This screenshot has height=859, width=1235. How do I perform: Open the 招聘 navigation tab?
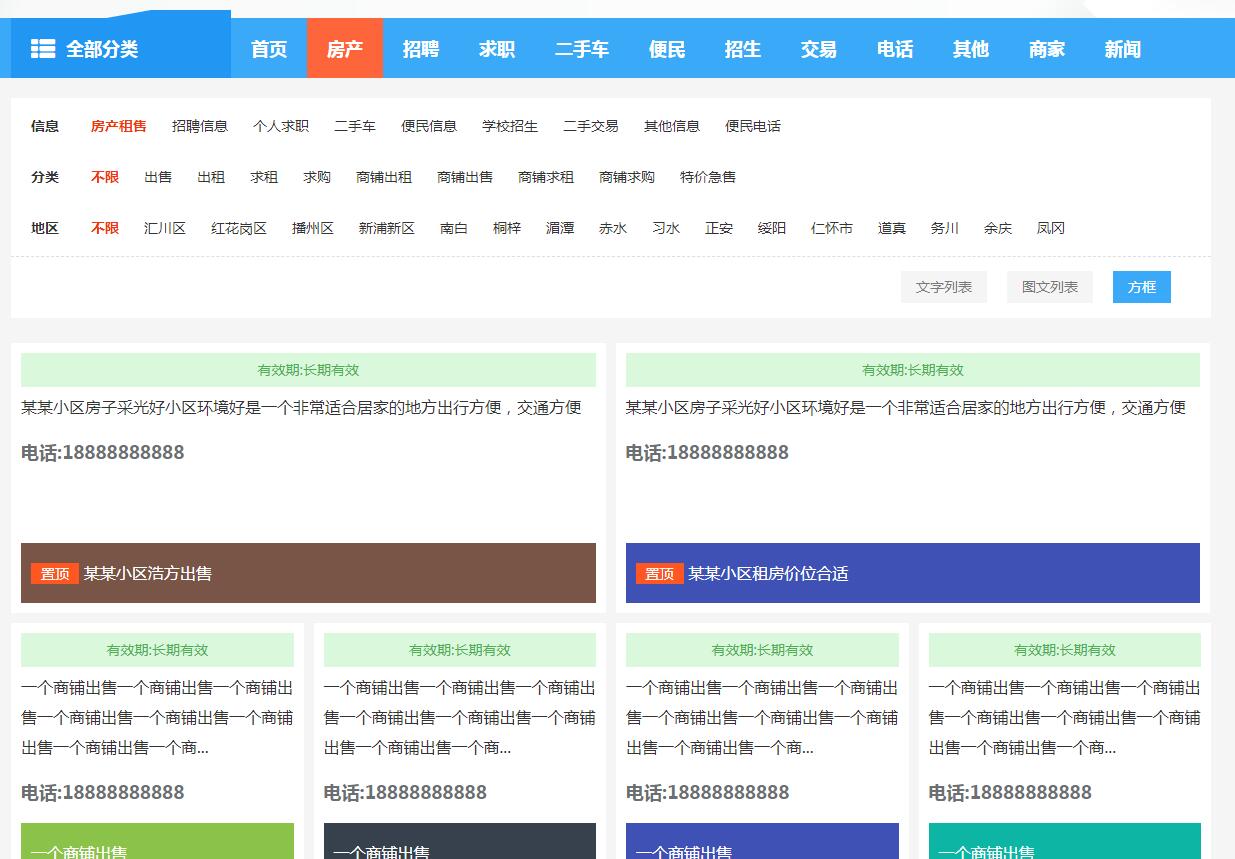click(421, 49)
